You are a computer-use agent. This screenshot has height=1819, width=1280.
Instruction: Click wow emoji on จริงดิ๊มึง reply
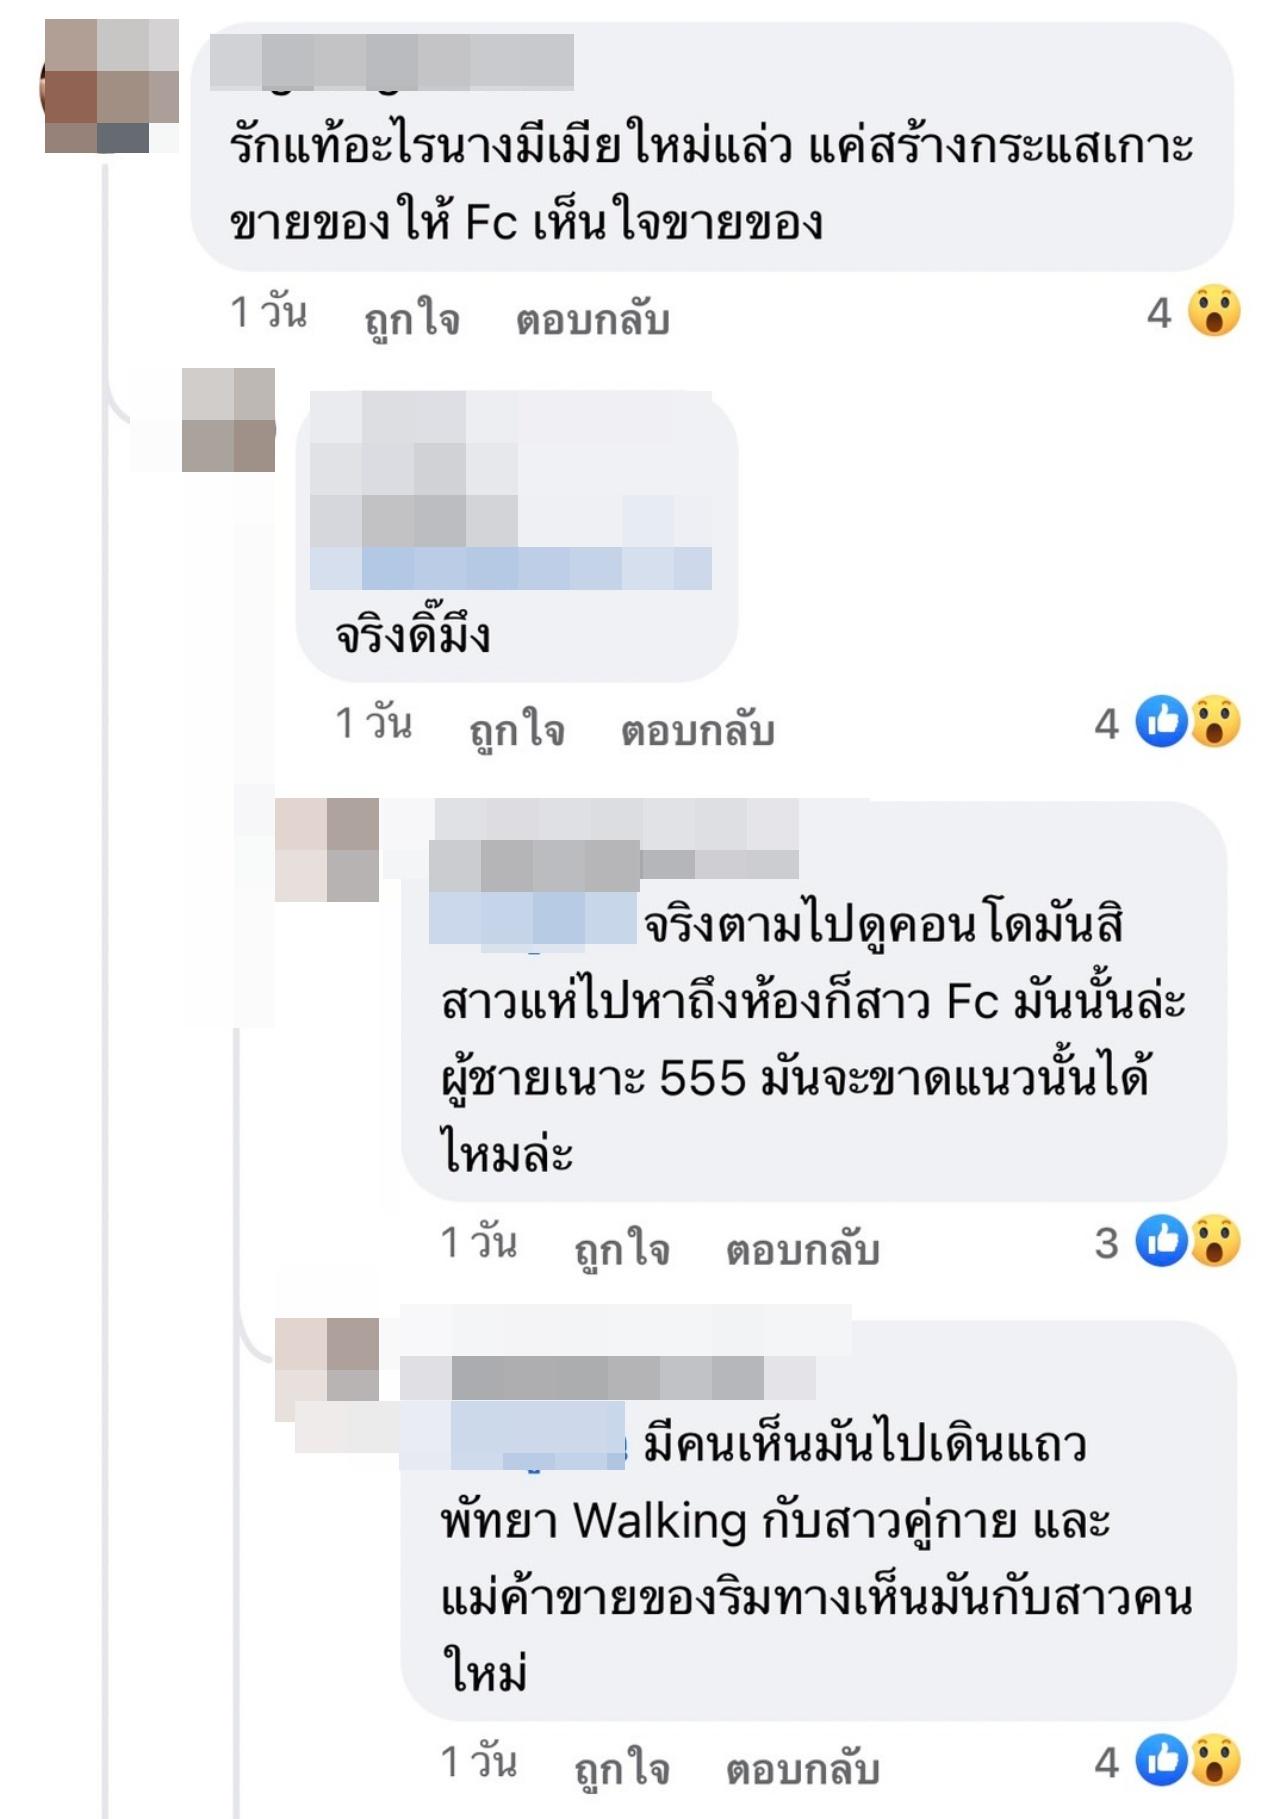click(x=1215, y=721)
